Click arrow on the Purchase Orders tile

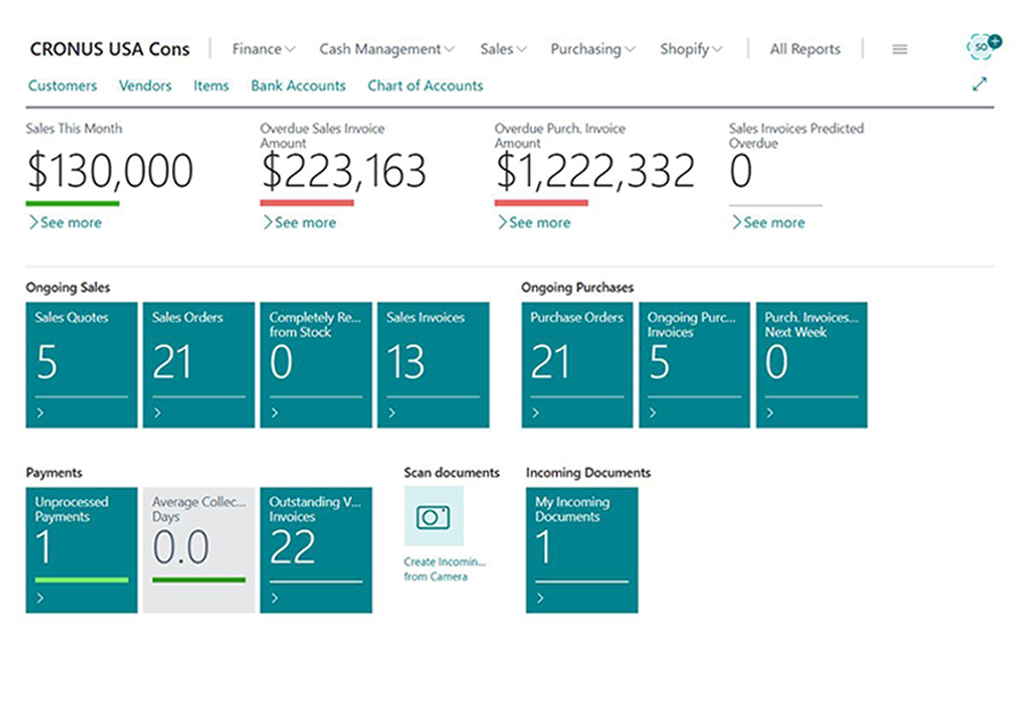pyautogui.click(x=536, y=413)
